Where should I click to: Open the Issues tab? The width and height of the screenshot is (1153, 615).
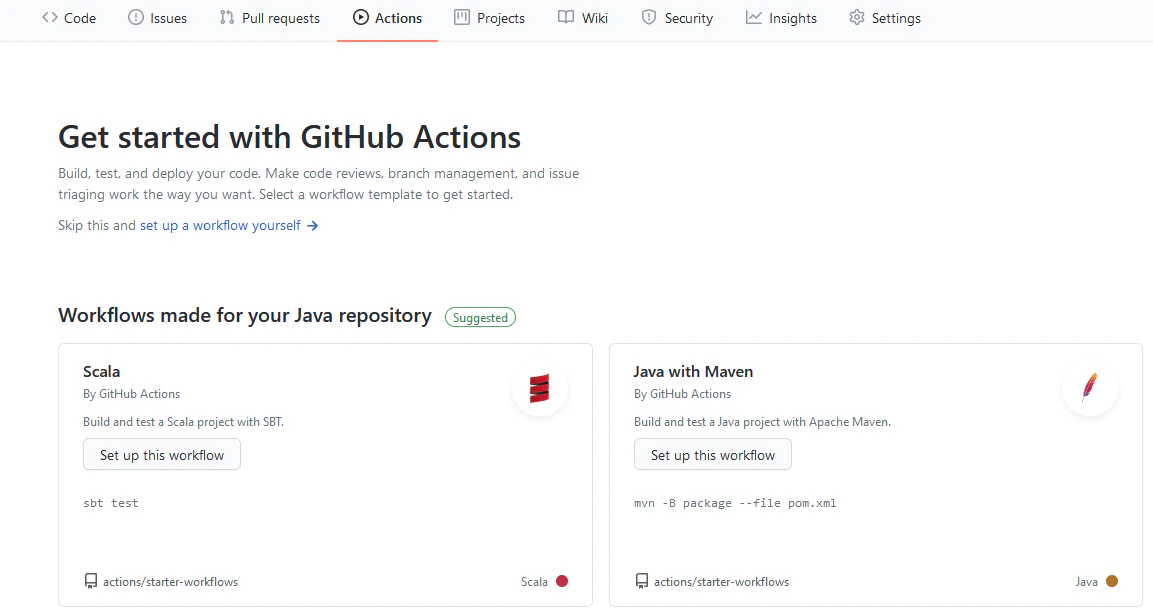[x=157, y=18]
